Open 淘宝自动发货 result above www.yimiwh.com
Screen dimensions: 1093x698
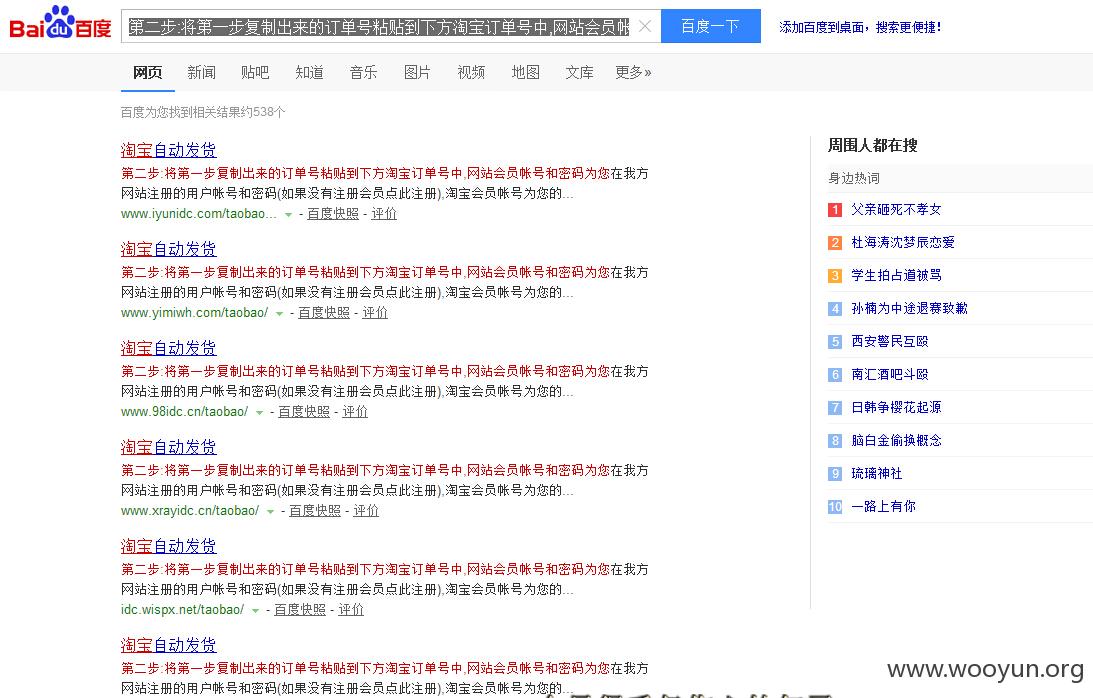coord(169,249)
